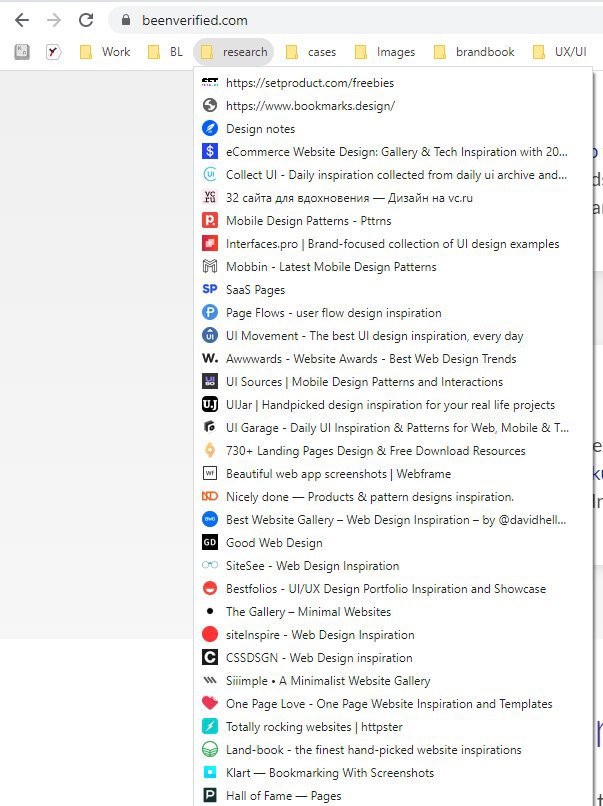Viewport: 603px width, 806px height.
Task: Collapse the research bookmarks folder
Action: point(234,51)
